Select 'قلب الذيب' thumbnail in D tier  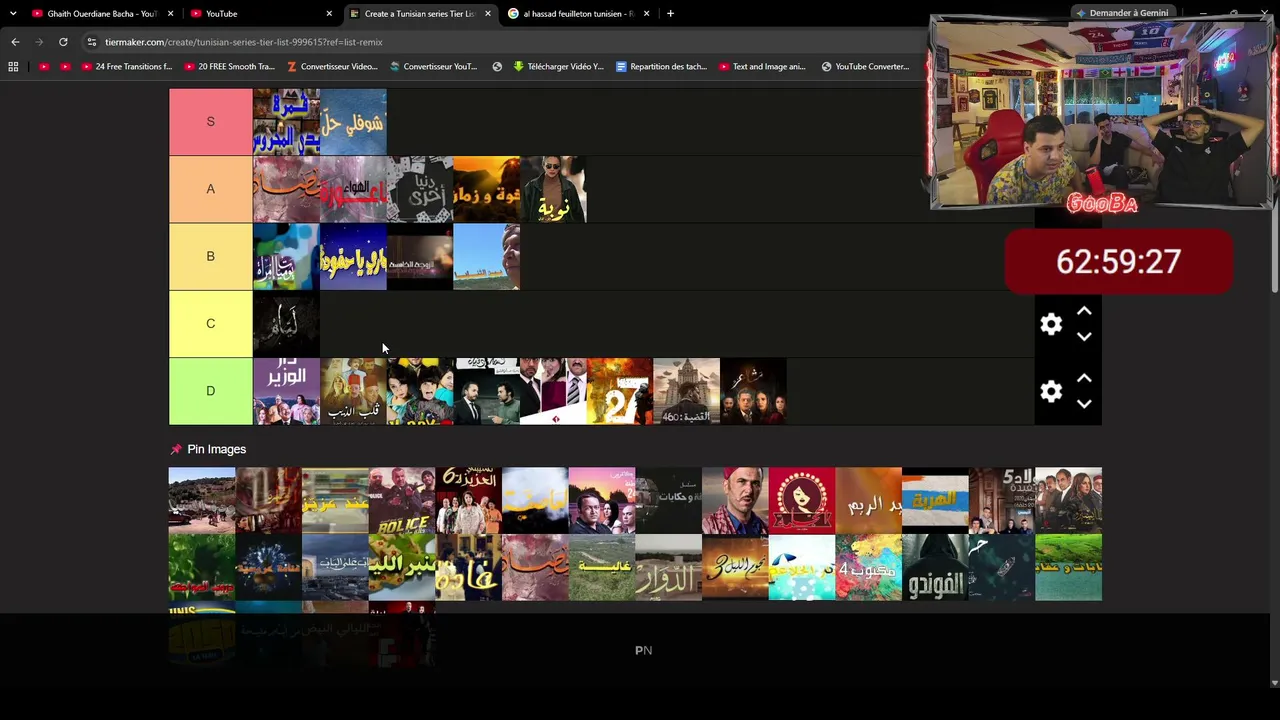[353, 392]
